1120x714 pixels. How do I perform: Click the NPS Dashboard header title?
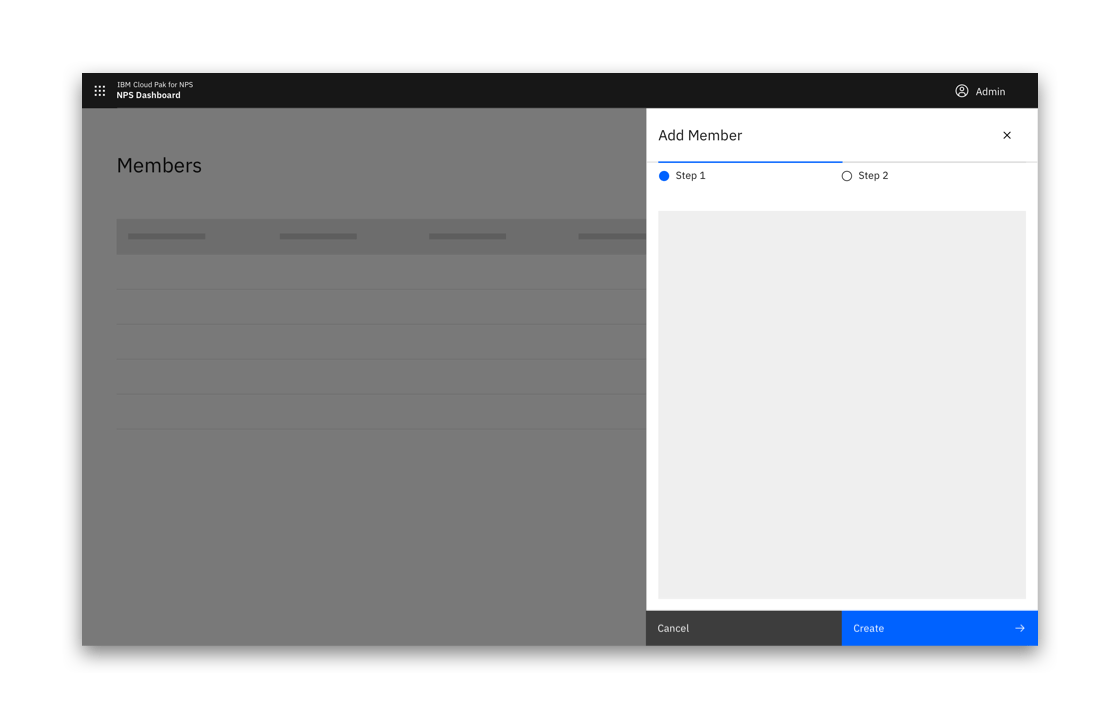148,96
